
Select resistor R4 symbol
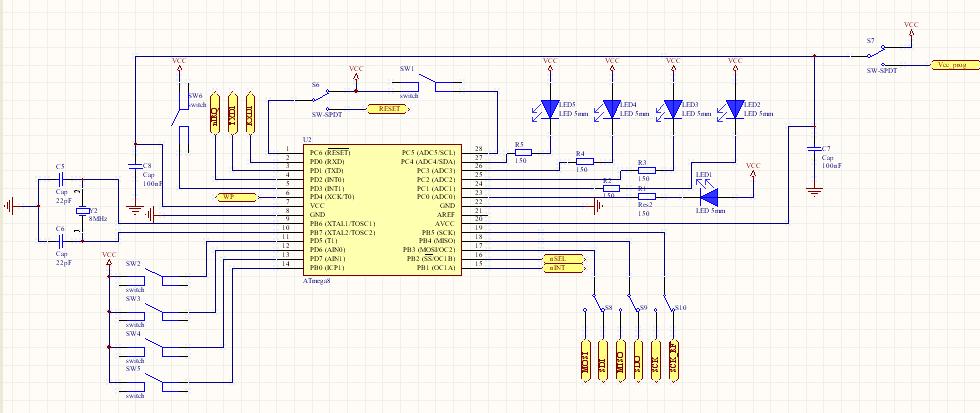tap(584, 161)
